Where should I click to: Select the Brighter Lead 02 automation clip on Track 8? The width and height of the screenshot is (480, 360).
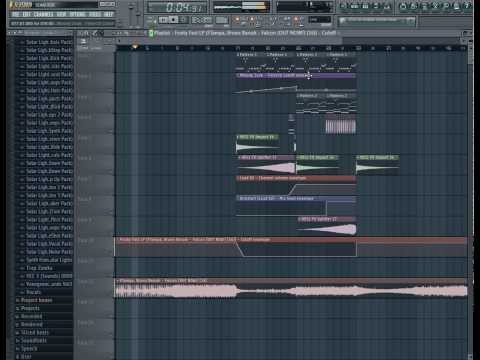[296, 206]
